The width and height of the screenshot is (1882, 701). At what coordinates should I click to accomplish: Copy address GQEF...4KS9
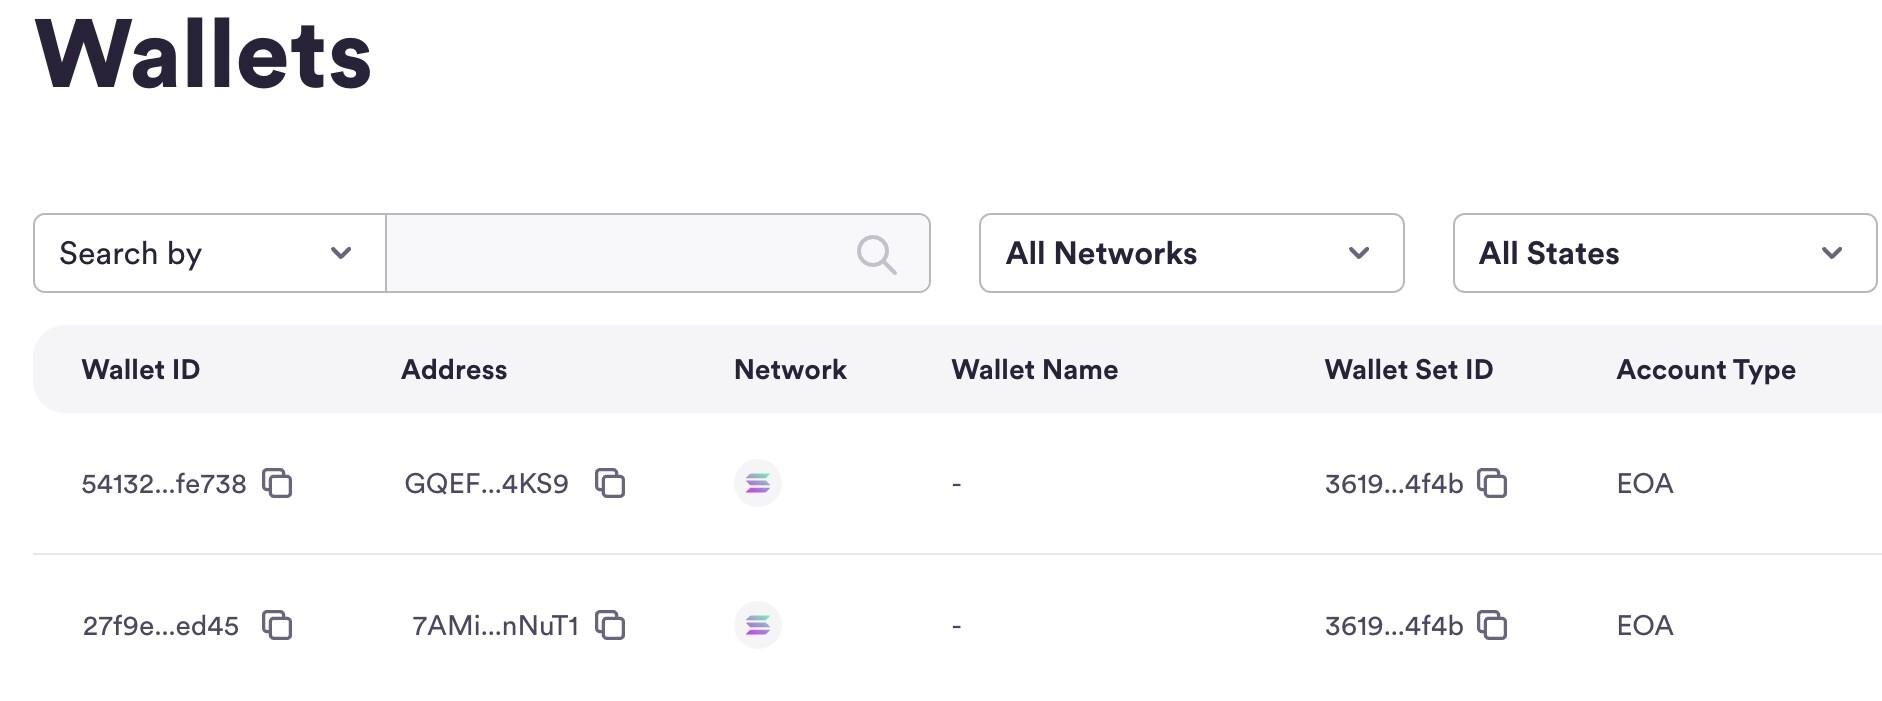(x=610, y=483)
